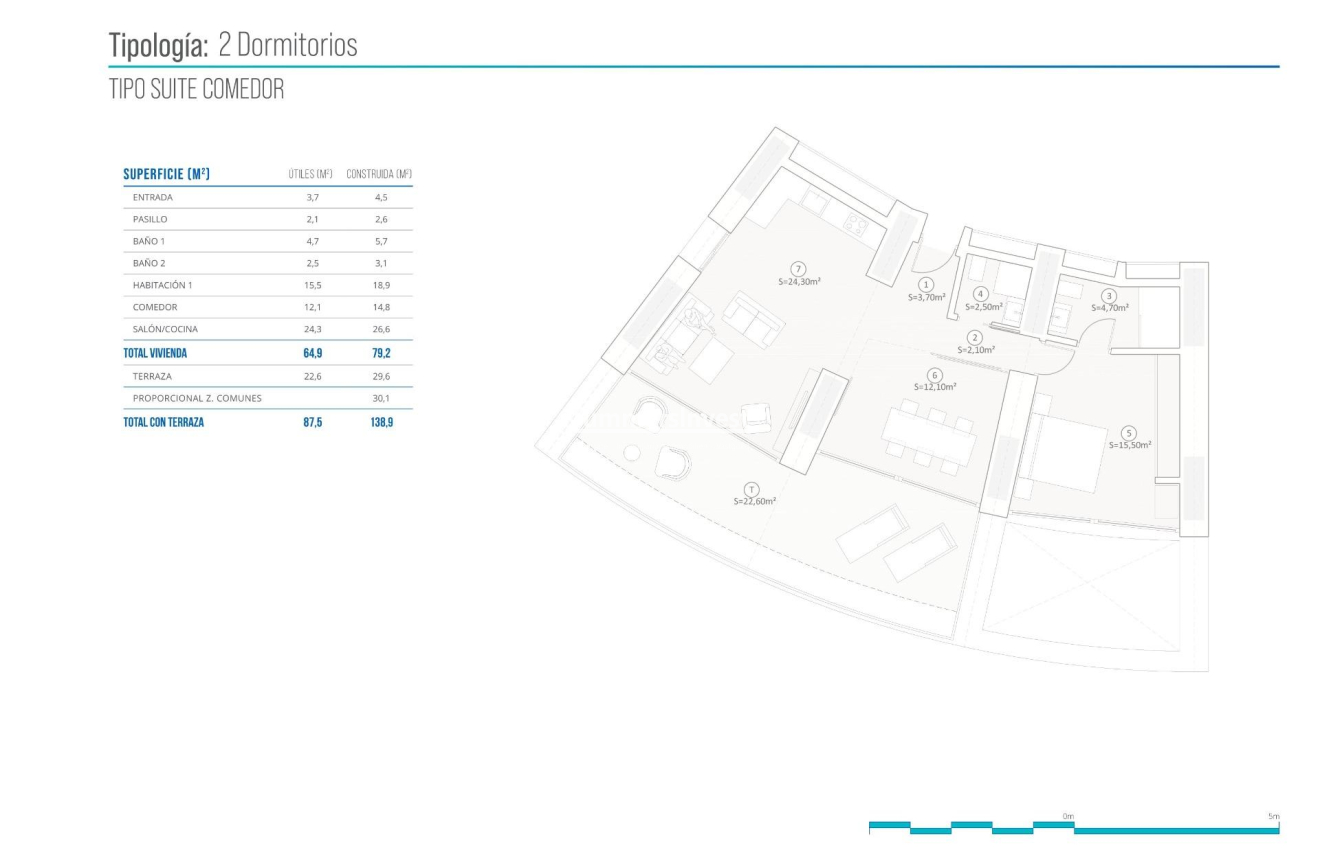Click the circled number 3 bathroom marker
This screenshot has width=1320, height=859.
coord(1109,295)
